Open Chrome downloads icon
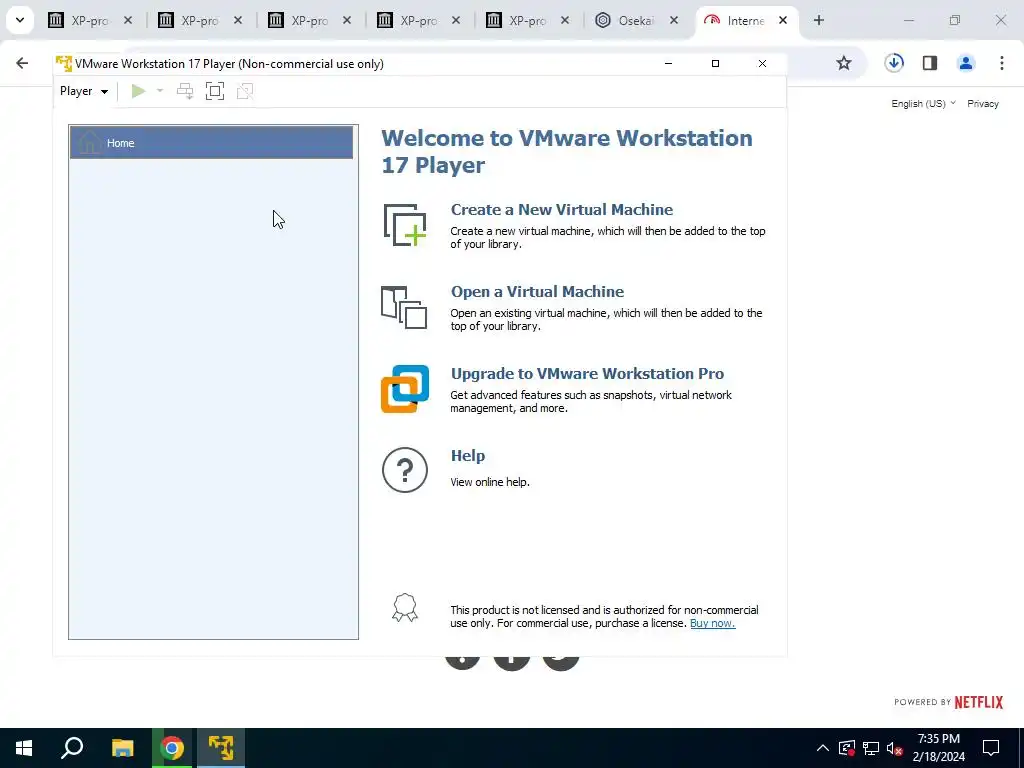Viewport: 1024px width, 768px height. tap(894, 63)
